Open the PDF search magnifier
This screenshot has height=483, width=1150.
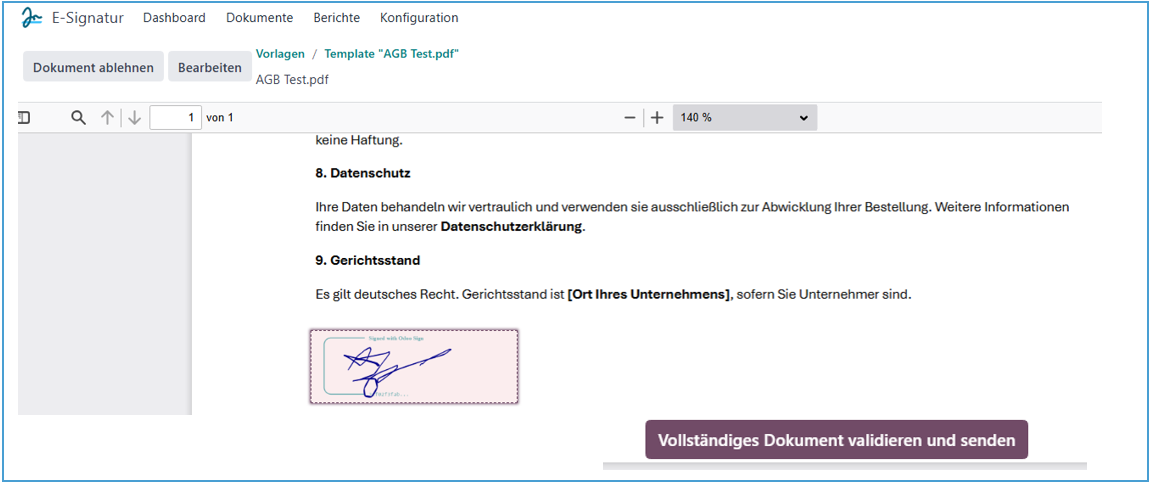point(78,118)
